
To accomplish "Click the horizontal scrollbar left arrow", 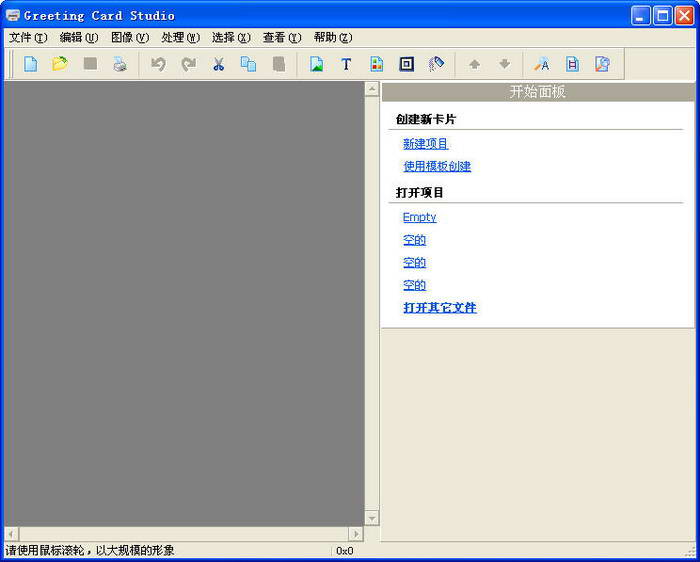I will click(11, 534).
